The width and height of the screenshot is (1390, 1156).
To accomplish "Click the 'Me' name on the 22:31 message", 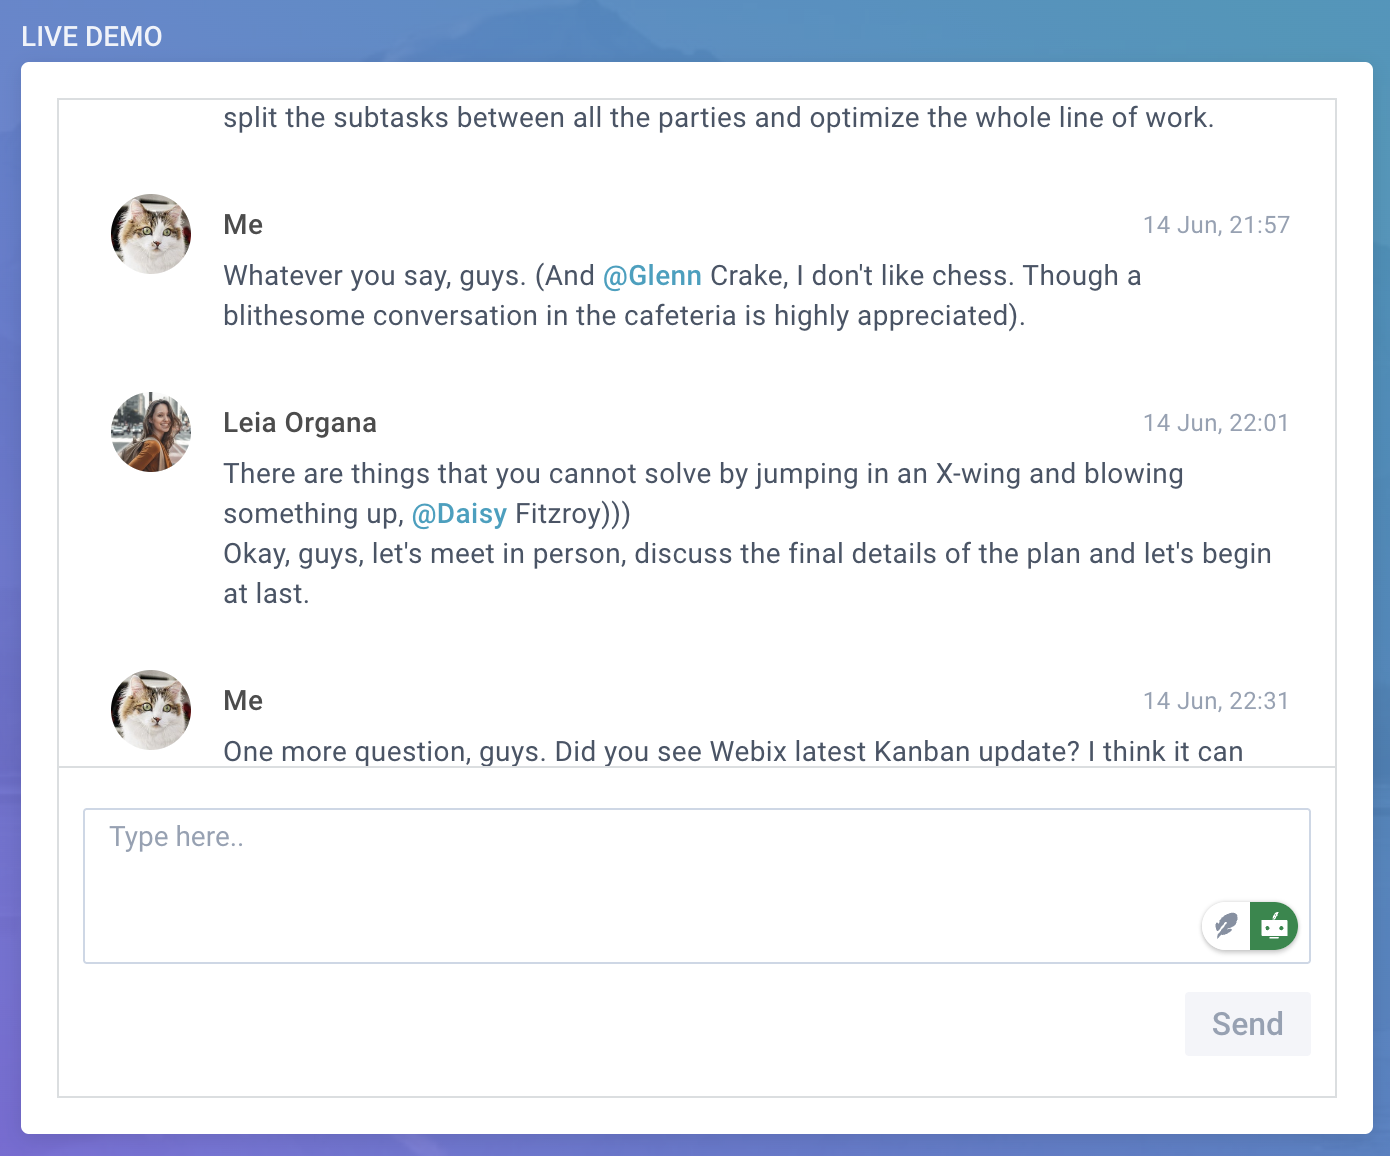I will 243,701.
